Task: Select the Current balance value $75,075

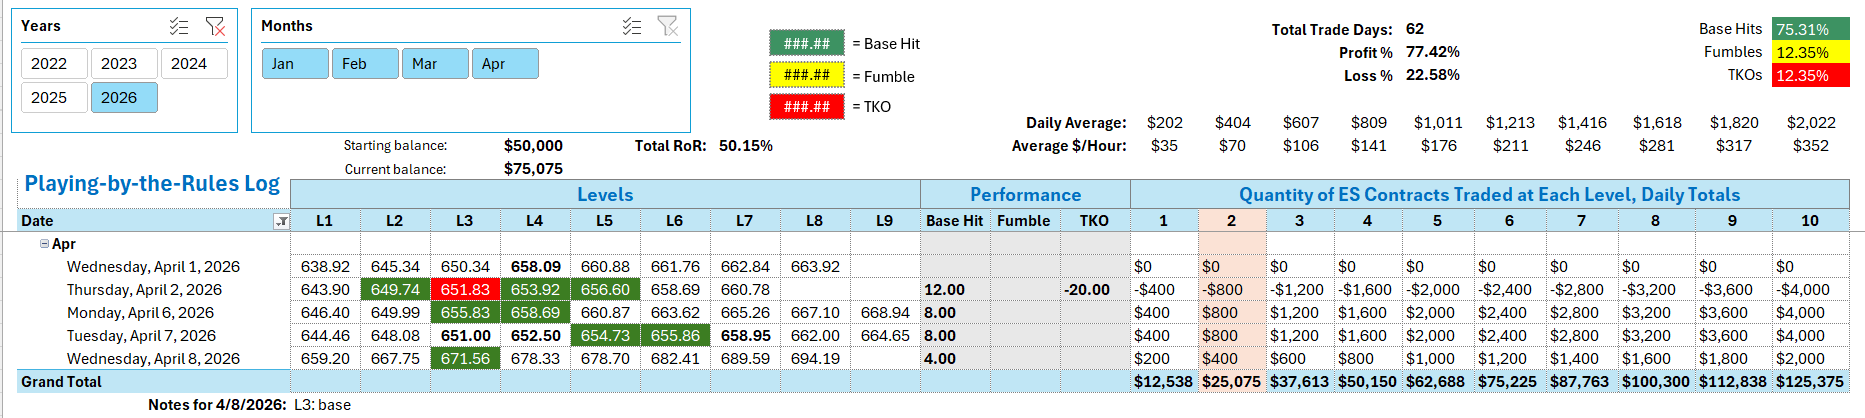Action: (533, 169)
